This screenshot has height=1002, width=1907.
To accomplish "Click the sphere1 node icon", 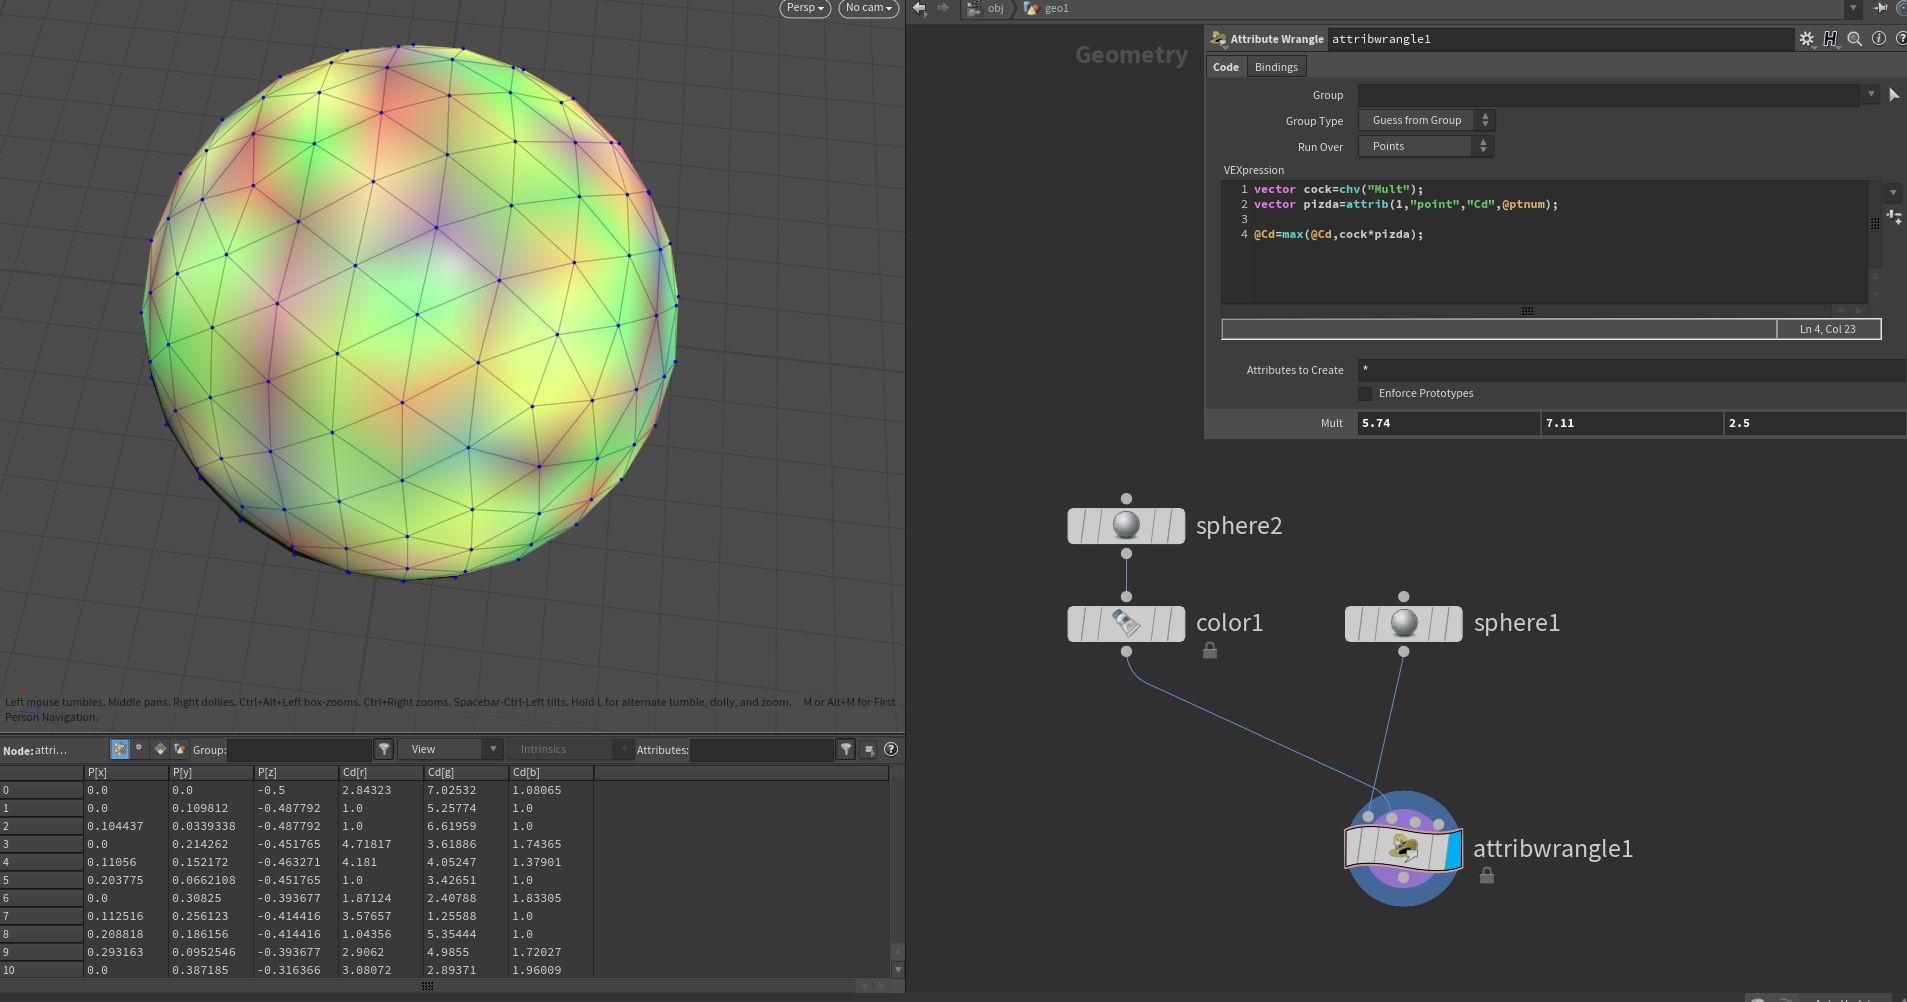I will 1404,623.
